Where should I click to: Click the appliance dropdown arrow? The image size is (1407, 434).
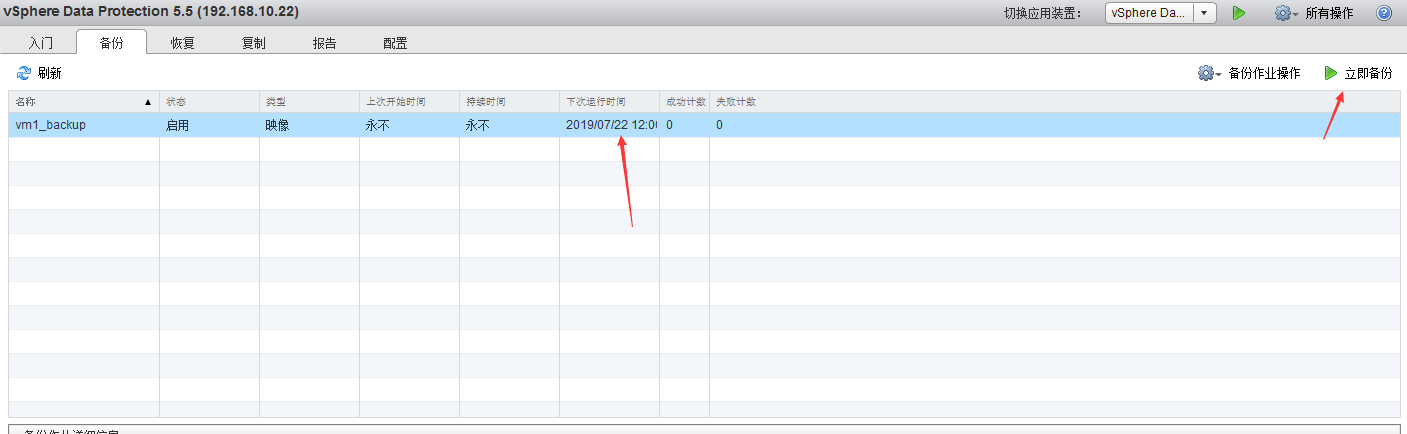click(1205, 13)
